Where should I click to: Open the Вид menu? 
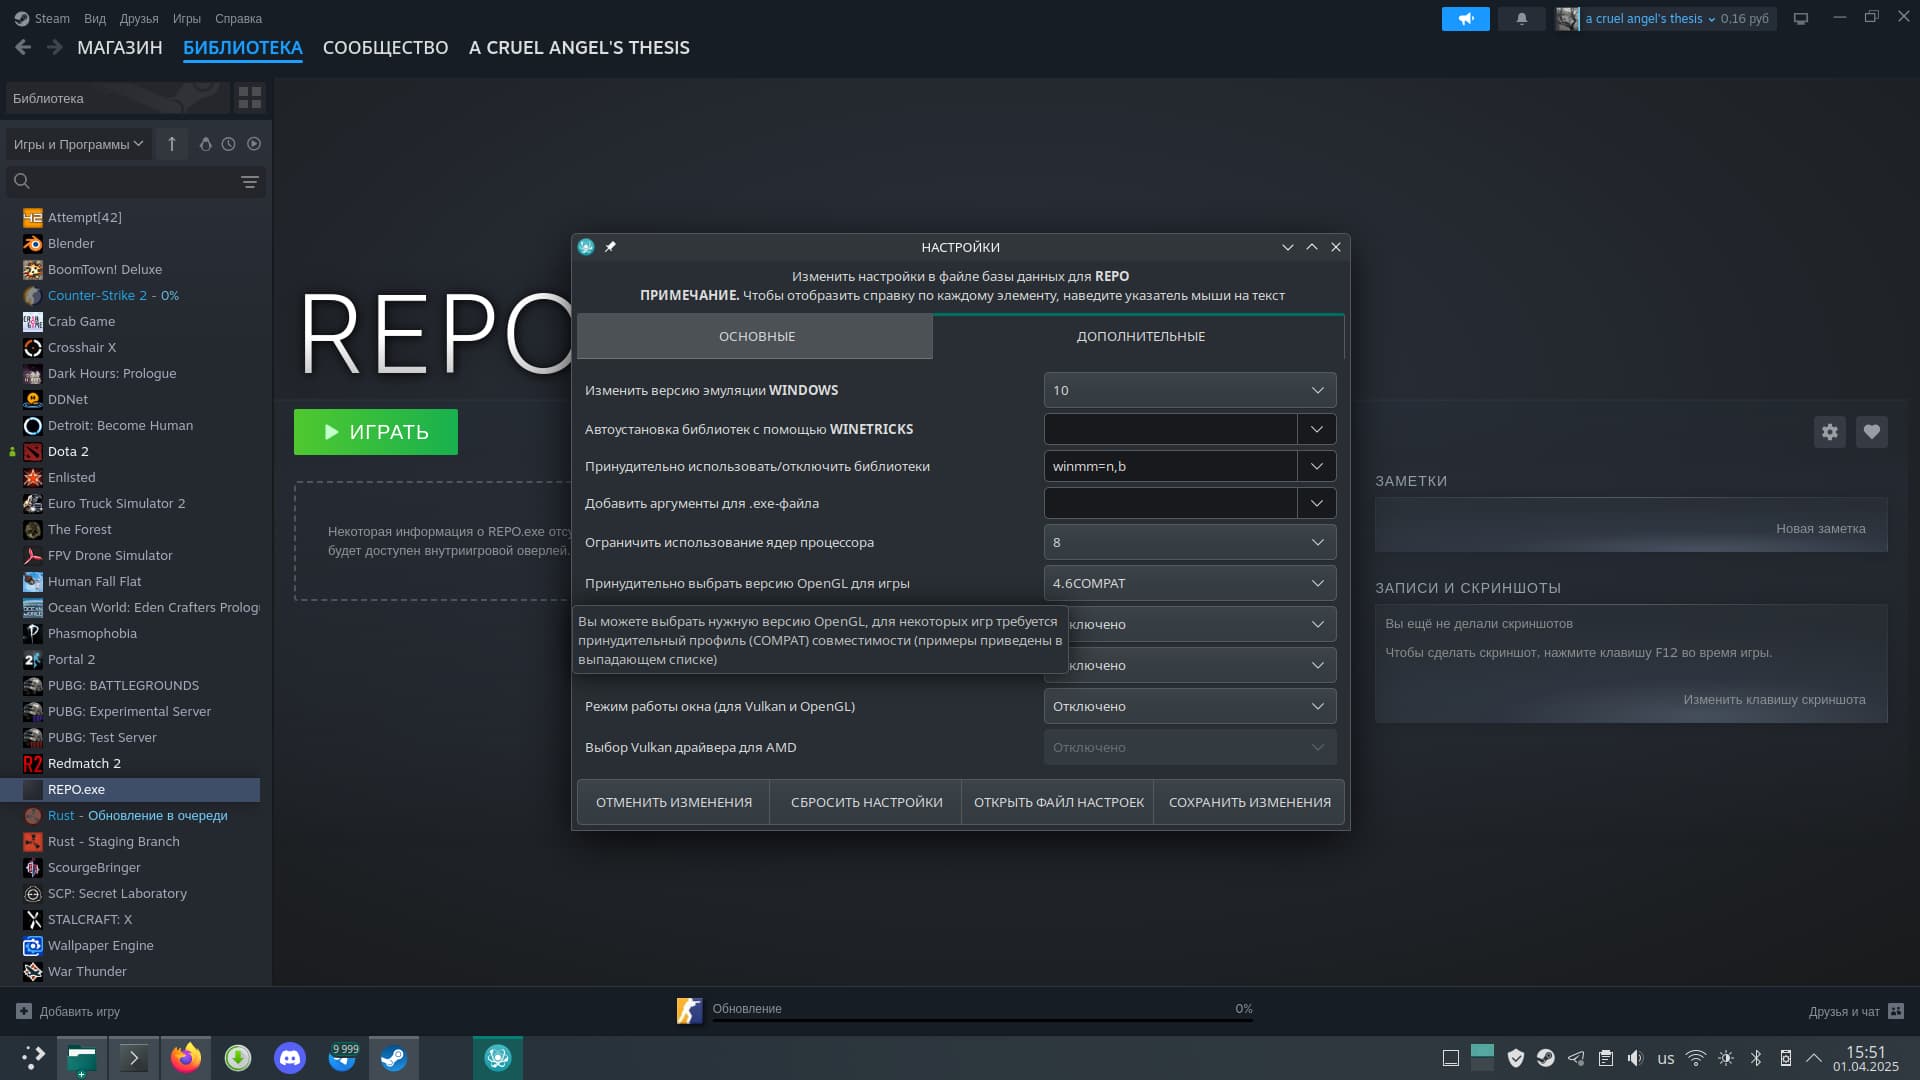pyautogui.click(x=95, y=19)
